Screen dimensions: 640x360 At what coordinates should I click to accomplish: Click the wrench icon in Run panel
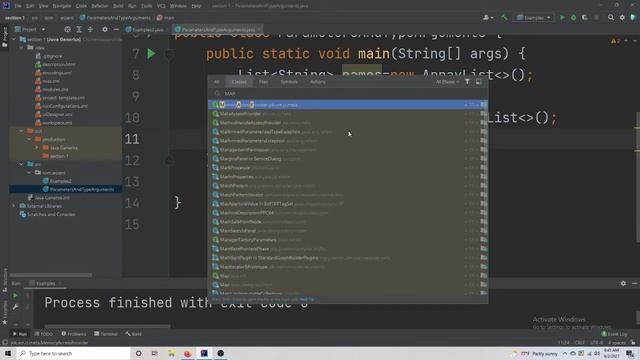tap(15, 307)
